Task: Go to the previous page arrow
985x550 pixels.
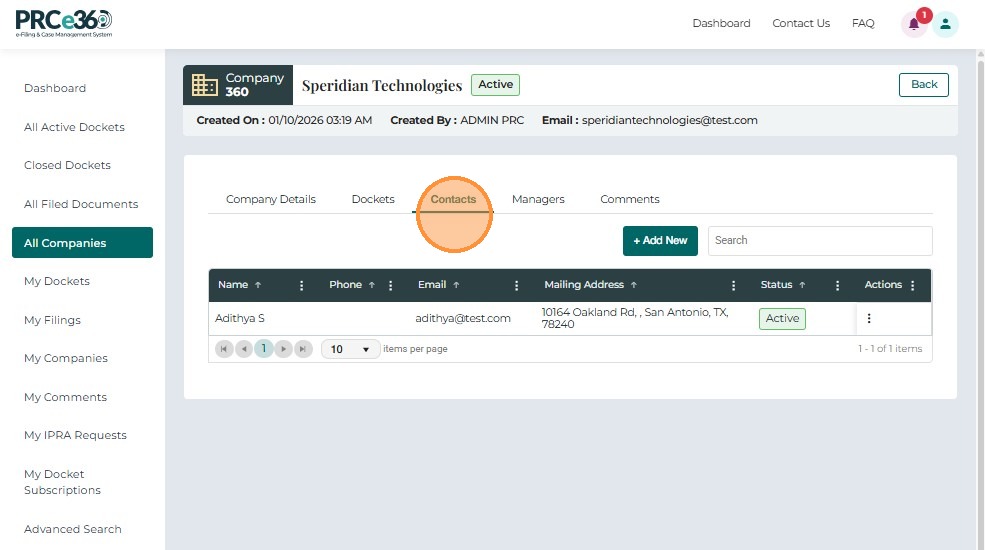Action: 244,349
